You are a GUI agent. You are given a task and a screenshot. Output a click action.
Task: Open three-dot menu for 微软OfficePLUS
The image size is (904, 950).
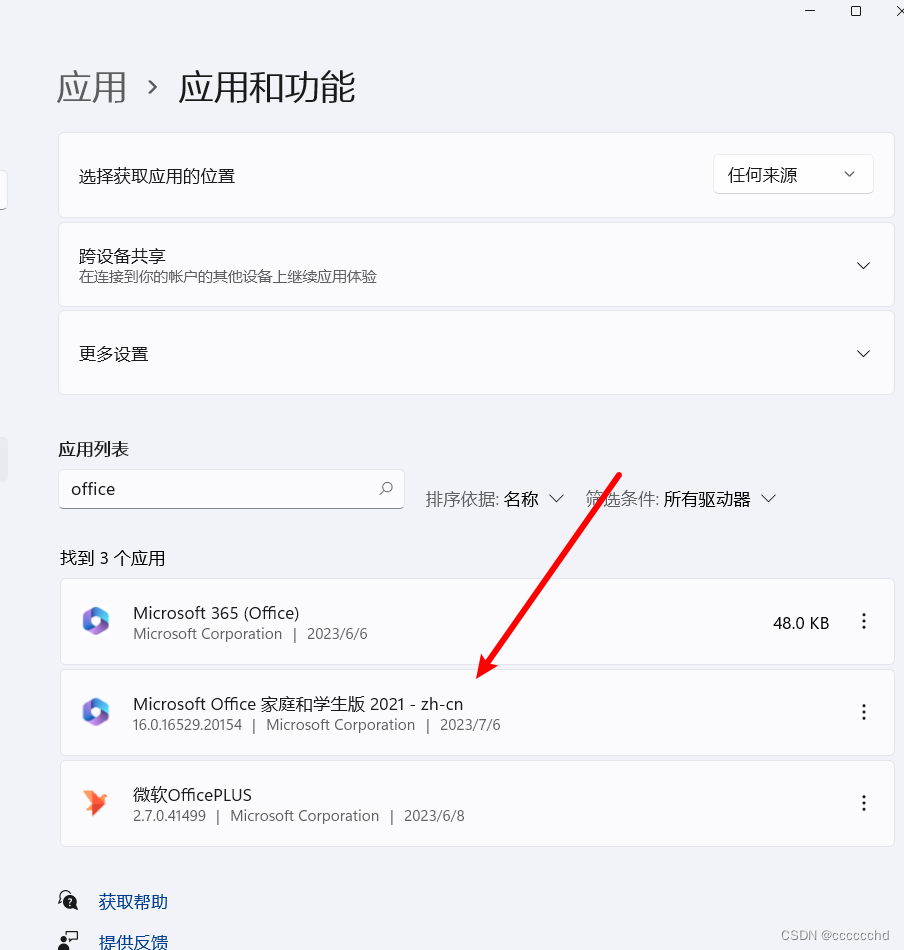click(x=864, y=803)
